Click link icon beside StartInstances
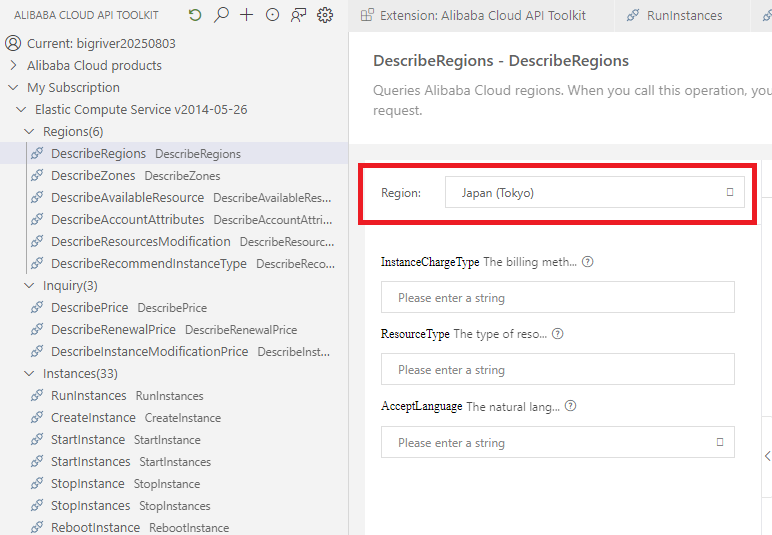This screenshot has width=772, height=535. [x=37, y=462]
